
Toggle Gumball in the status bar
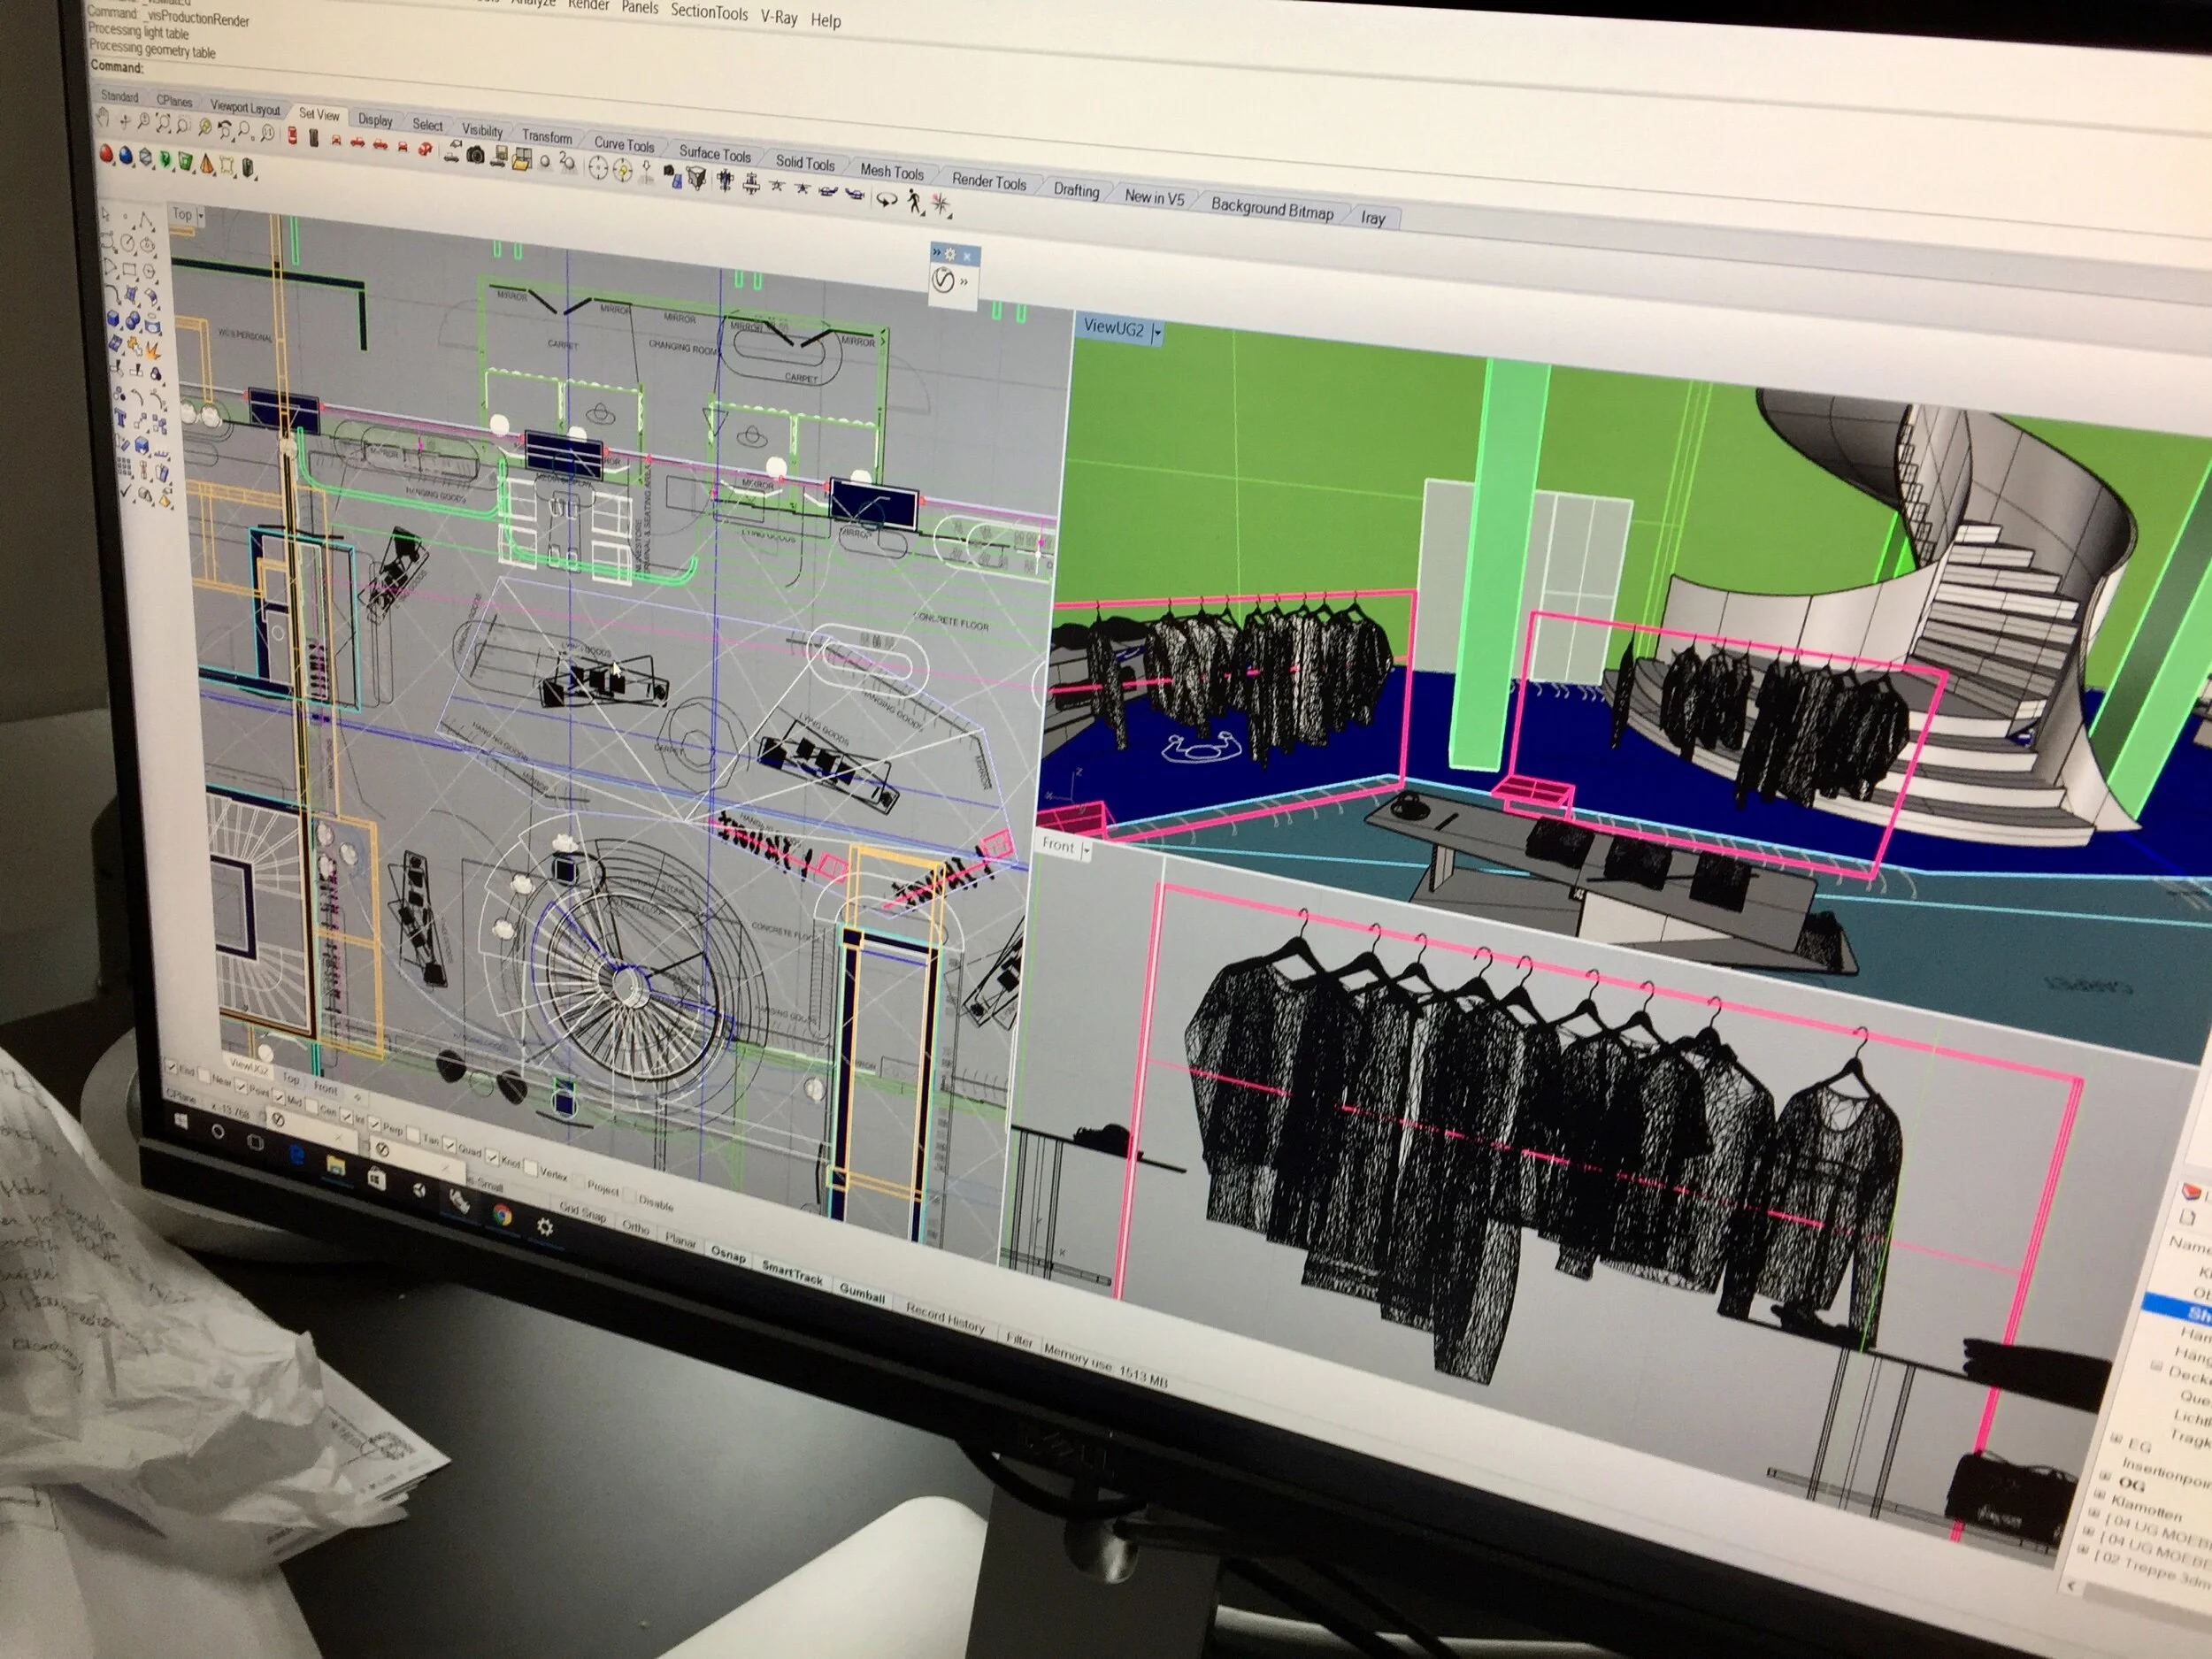coord(862,1292)
